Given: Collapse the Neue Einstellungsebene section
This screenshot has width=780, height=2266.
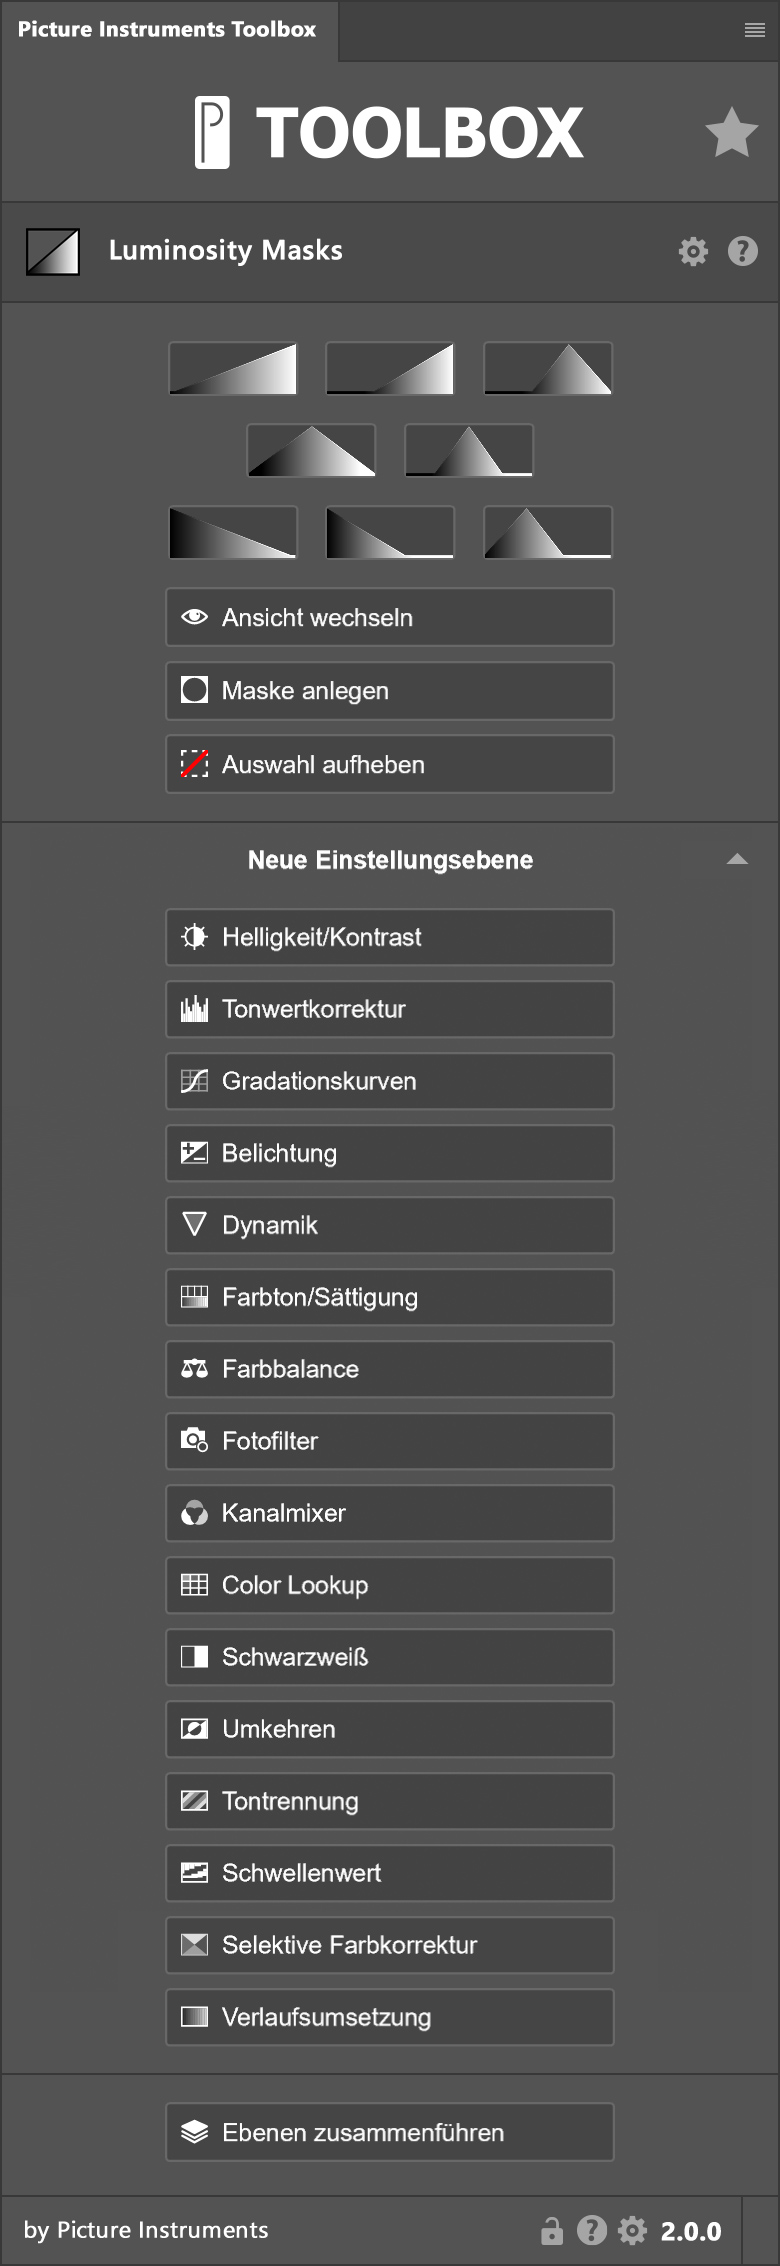Looking at the screenshot, I should tap(737, 860).
